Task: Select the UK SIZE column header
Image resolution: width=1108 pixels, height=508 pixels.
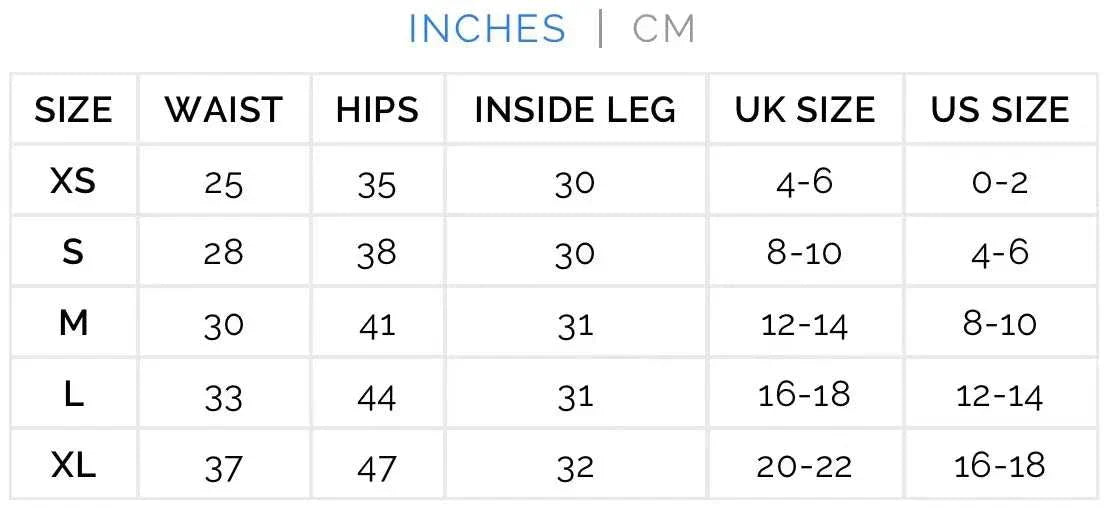Action: click(805, 109)
